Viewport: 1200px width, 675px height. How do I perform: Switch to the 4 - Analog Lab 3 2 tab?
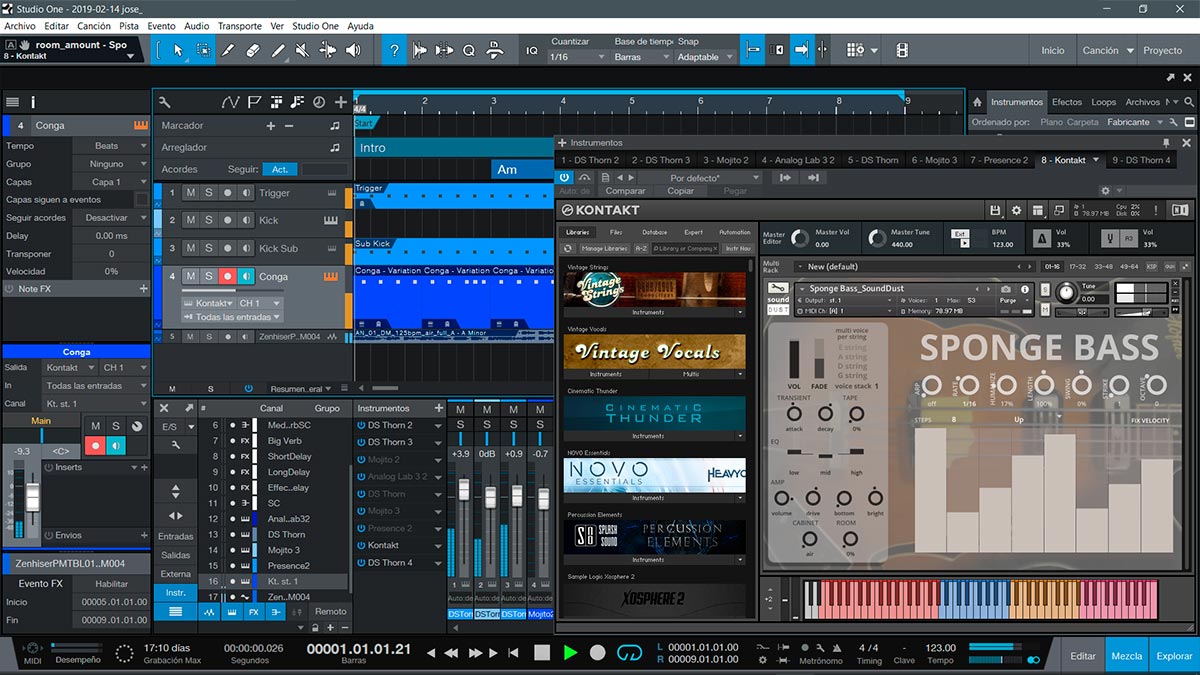pos(797,160)
